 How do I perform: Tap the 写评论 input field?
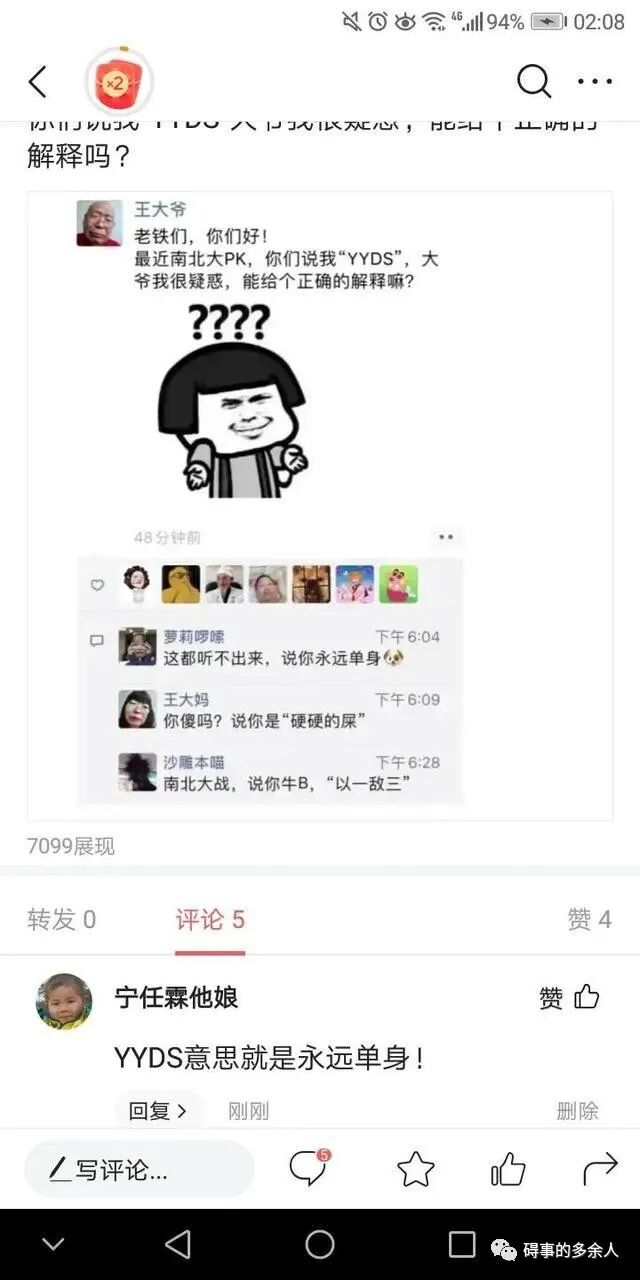coord(139,1168)
